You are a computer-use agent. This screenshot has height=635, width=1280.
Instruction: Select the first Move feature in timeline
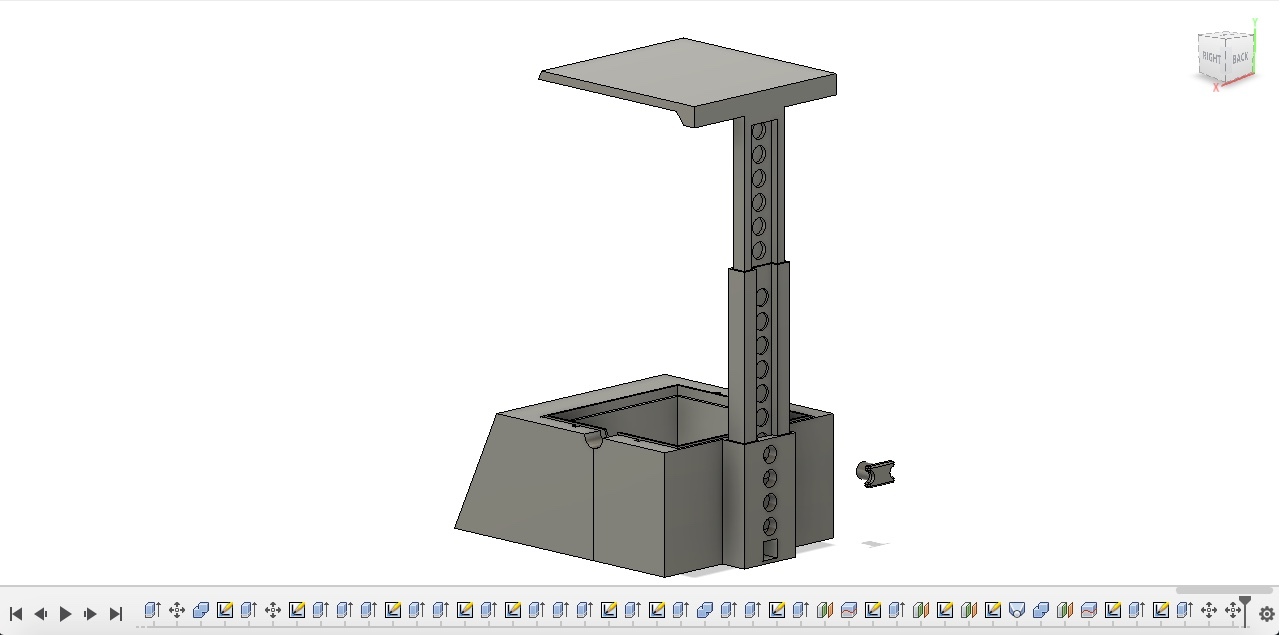tap(177, 610)
